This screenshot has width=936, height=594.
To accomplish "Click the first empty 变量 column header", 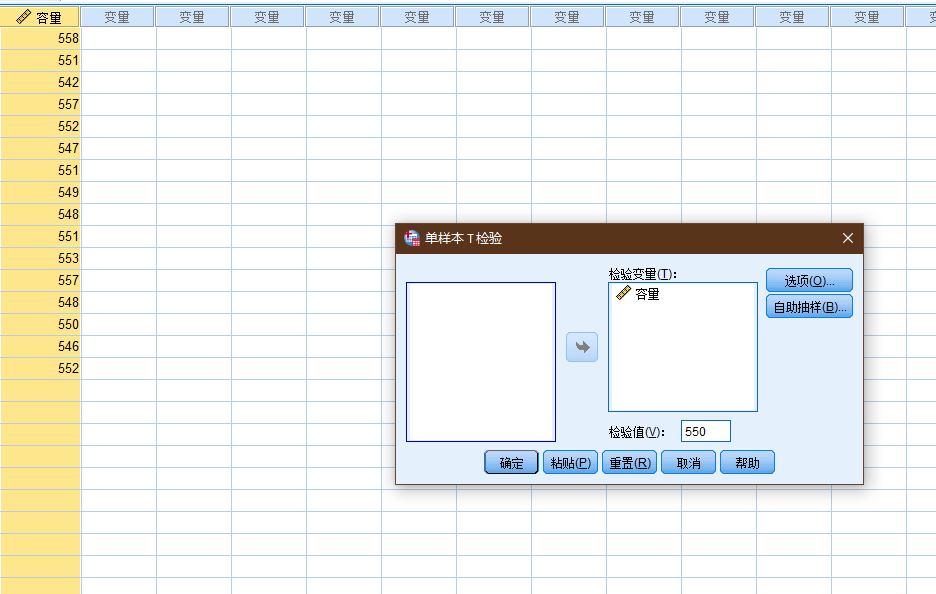I will tap(118, 17).
